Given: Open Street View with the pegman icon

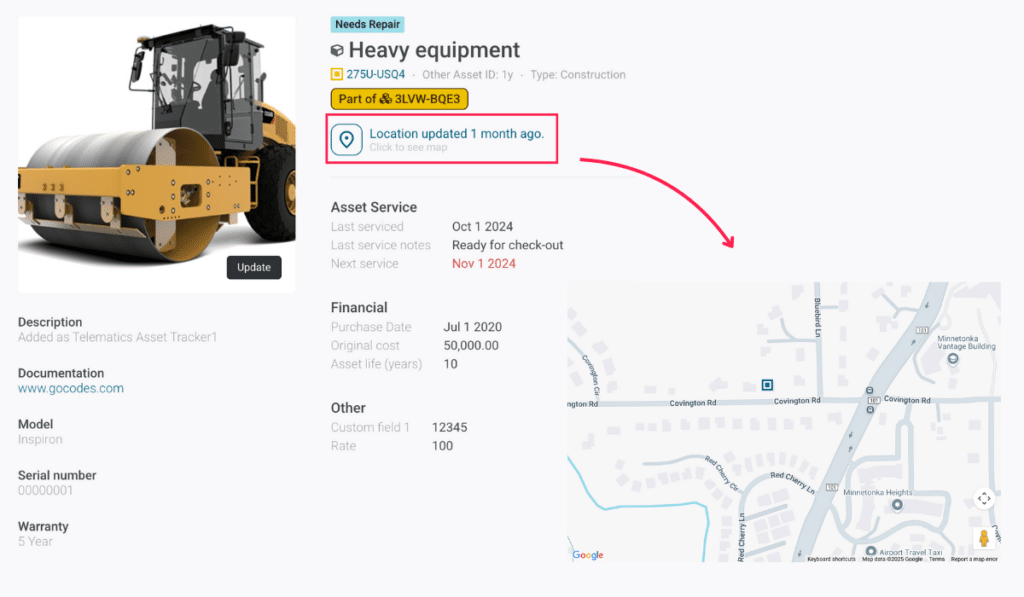Looking at the screenshot, I should [984, 538].
